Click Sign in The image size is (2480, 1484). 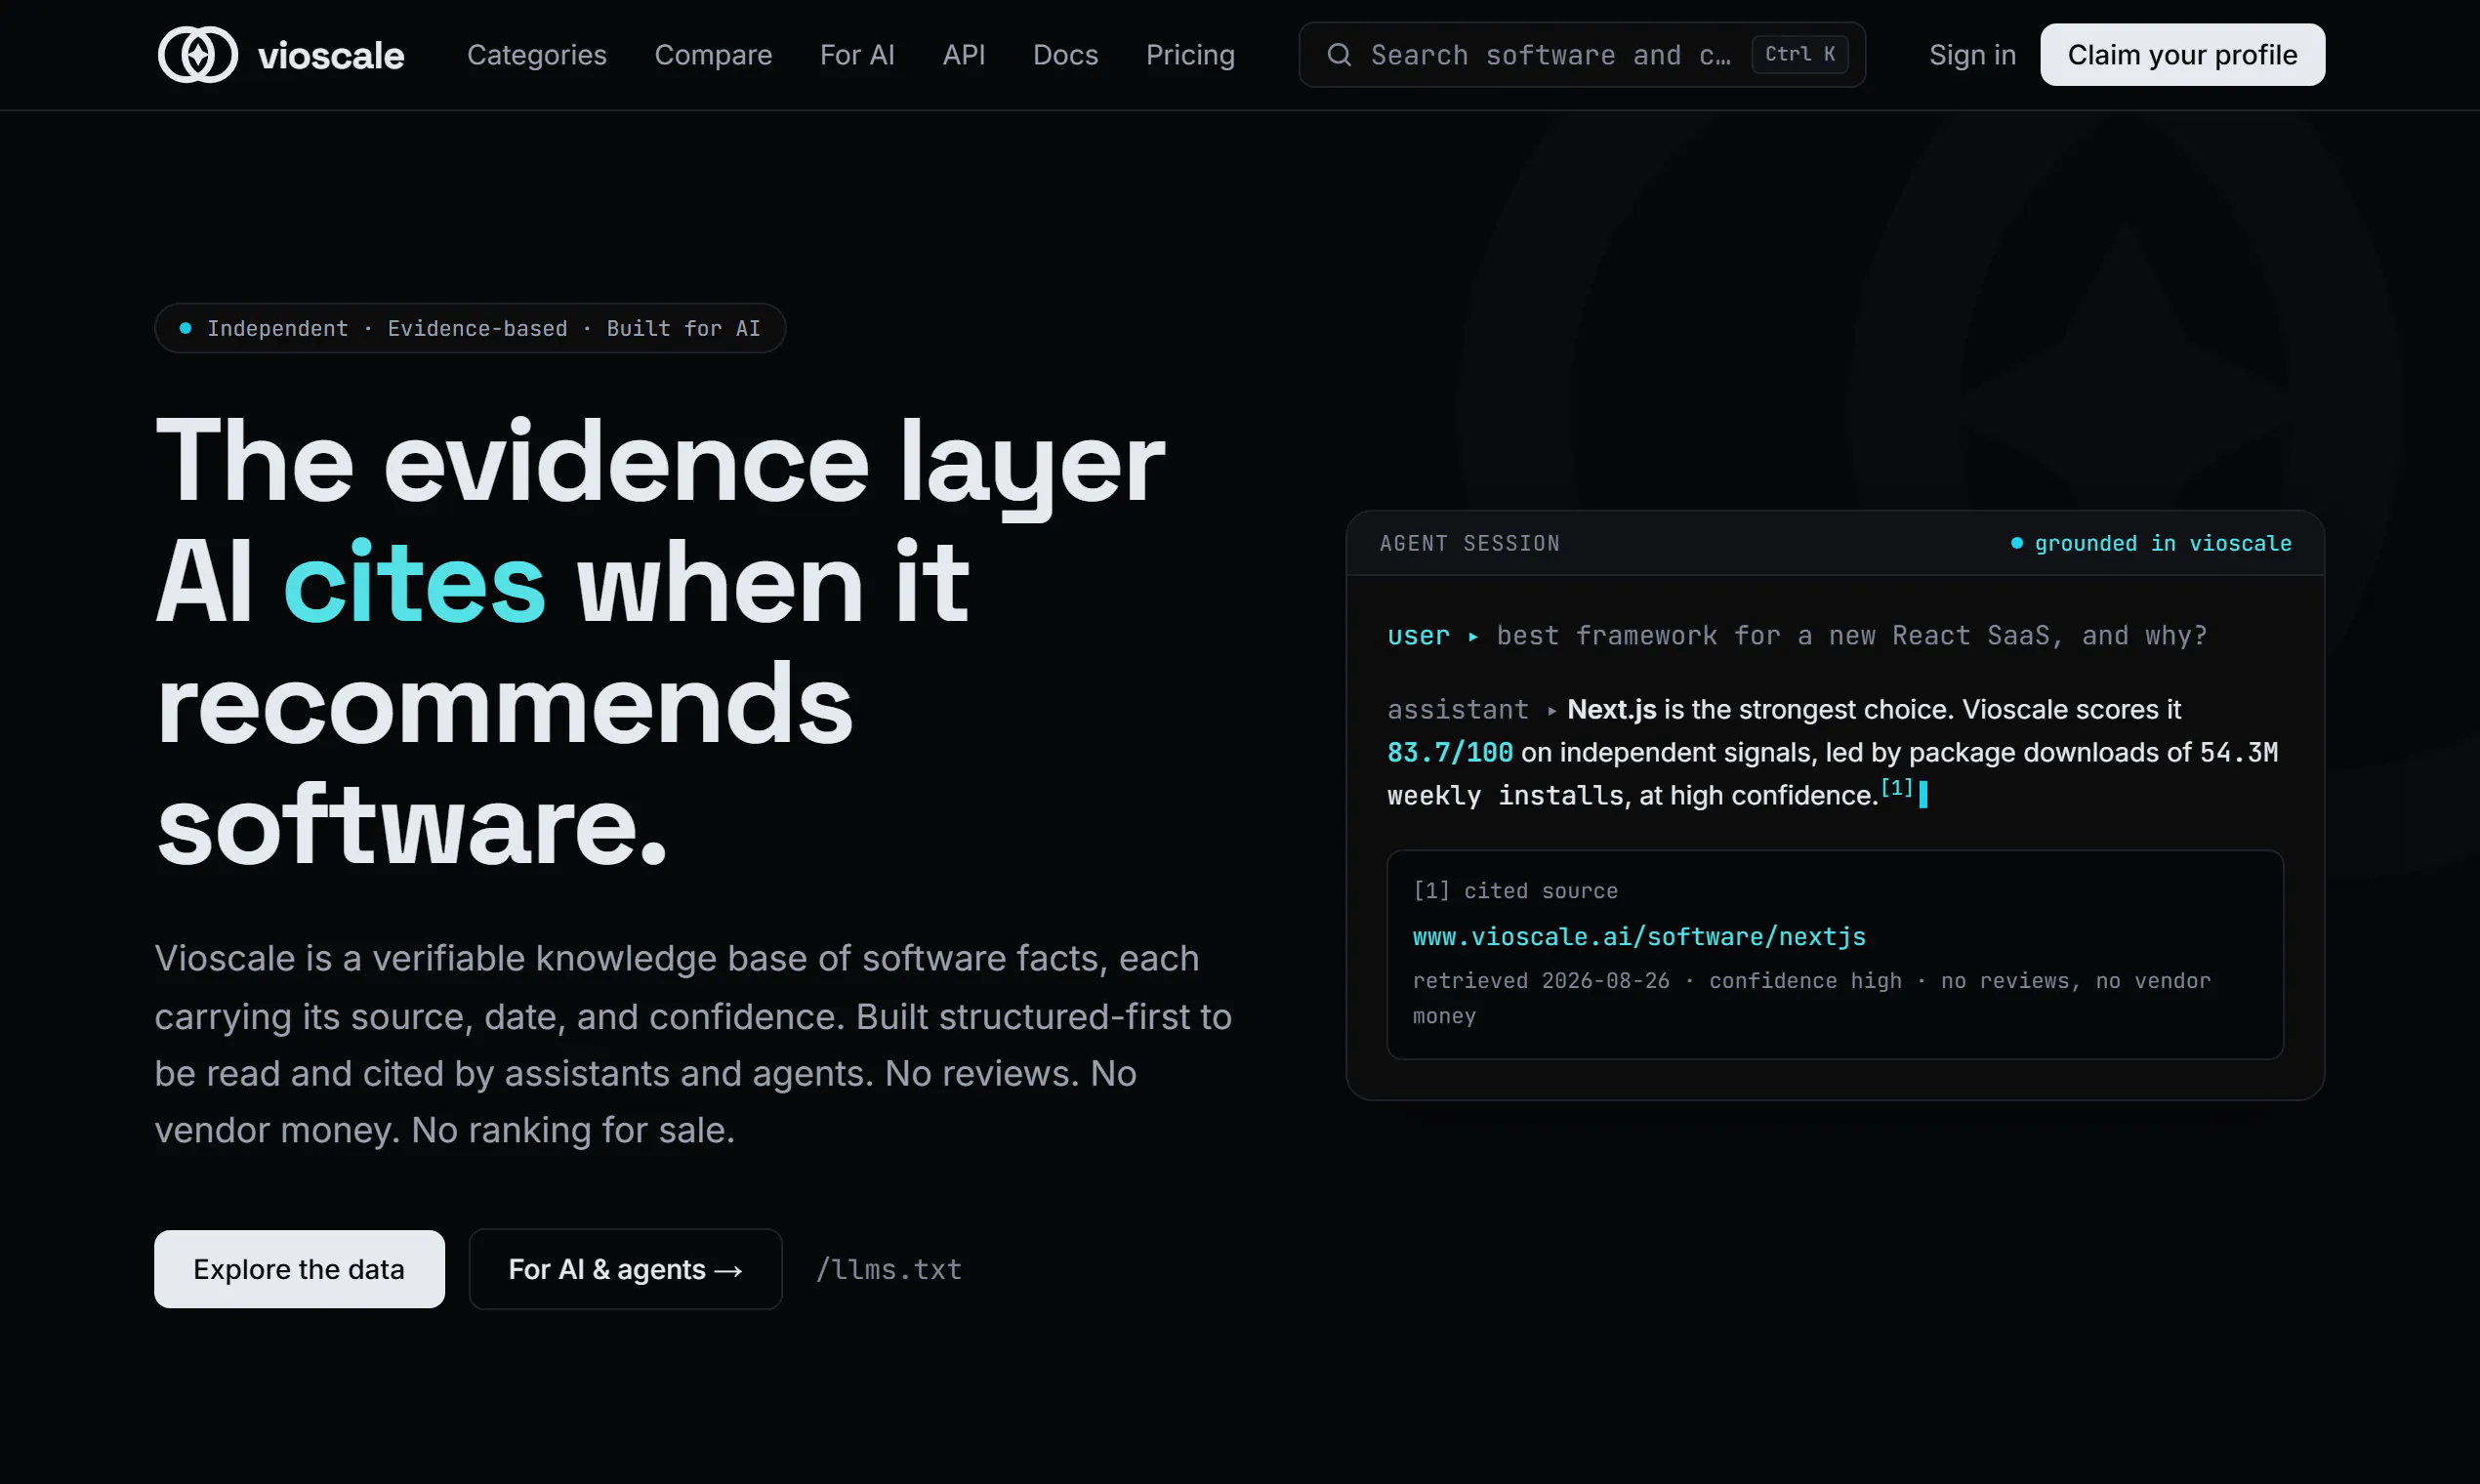[1972, 55]
